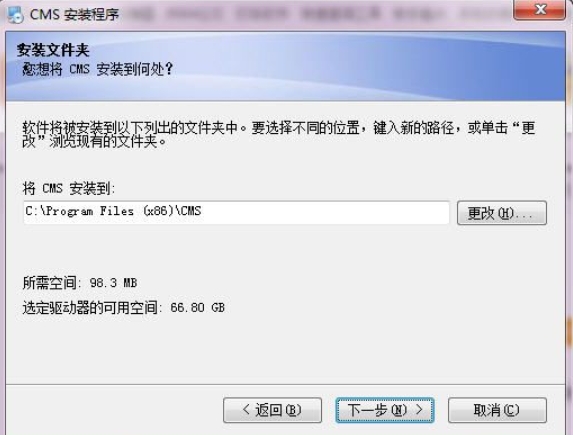The height and width of the screenshot is (435, 573).
Task: Click the CMS installer icon in title bar
Action: (15, 15)
